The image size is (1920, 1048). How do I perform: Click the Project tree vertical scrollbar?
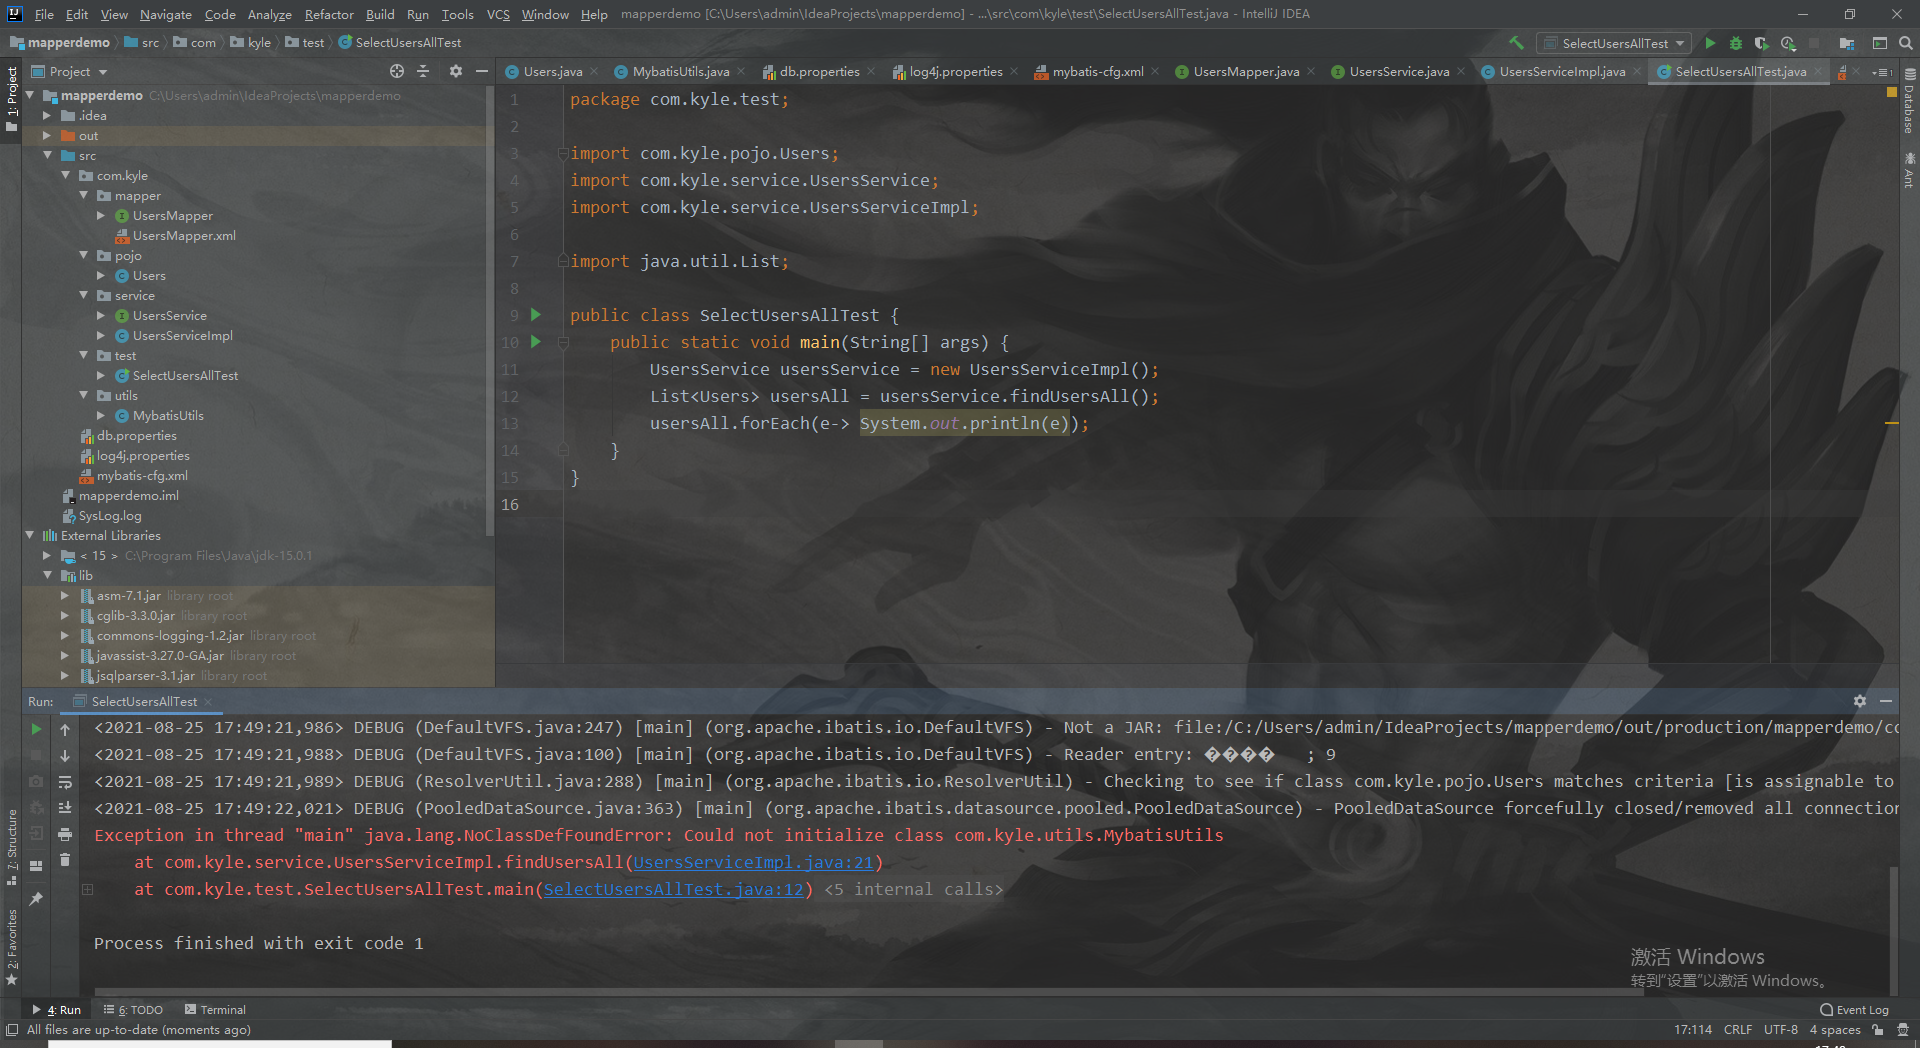[x=490, y=310]
